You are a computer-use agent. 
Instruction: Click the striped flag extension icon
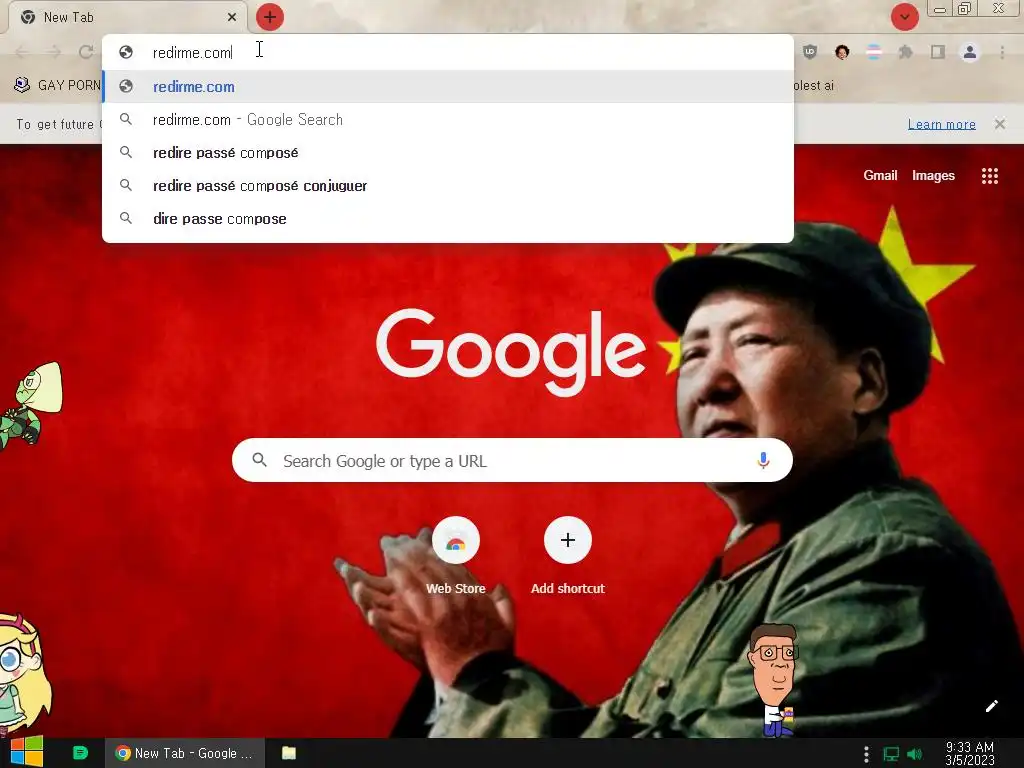[x=873, y=52]
